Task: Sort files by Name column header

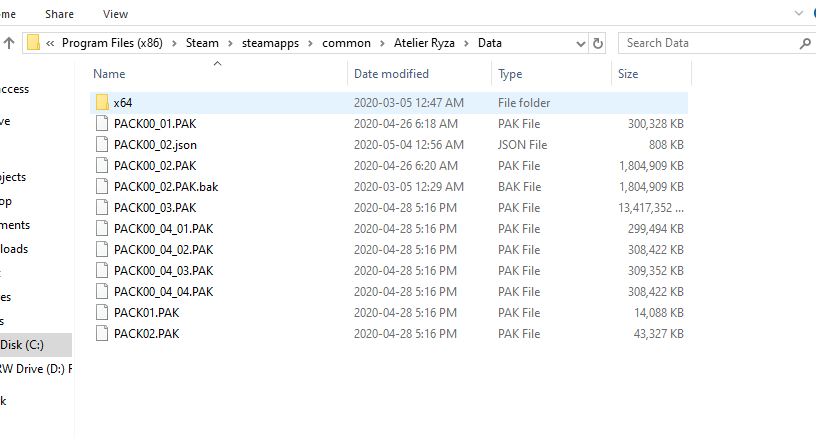Action: (x=109, y=74)
